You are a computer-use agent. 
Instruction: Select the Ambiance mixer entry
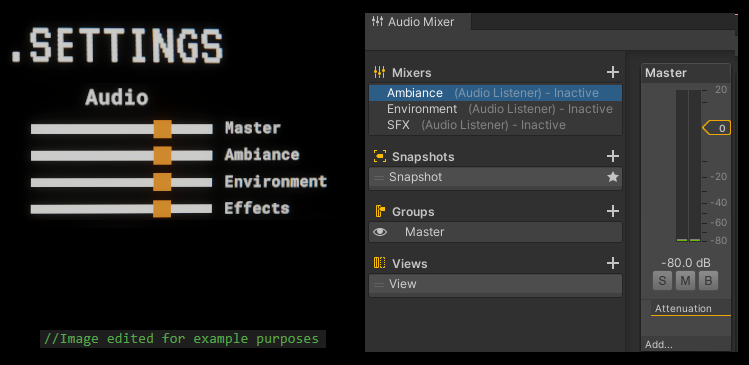coord(495,93)
